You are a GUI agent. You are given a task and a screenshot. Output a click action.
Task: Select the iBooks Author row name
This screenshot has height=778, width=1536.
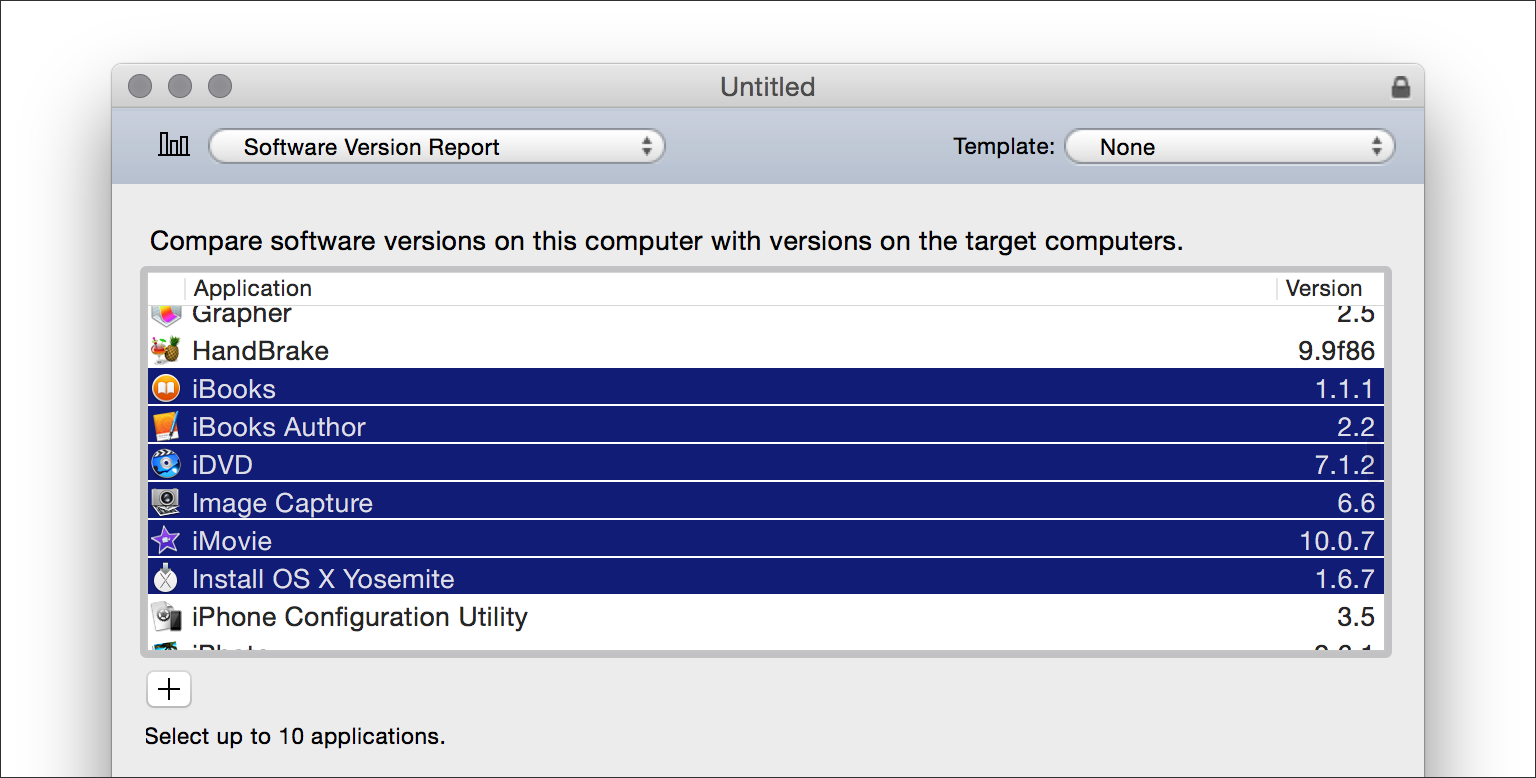(279, 427)
